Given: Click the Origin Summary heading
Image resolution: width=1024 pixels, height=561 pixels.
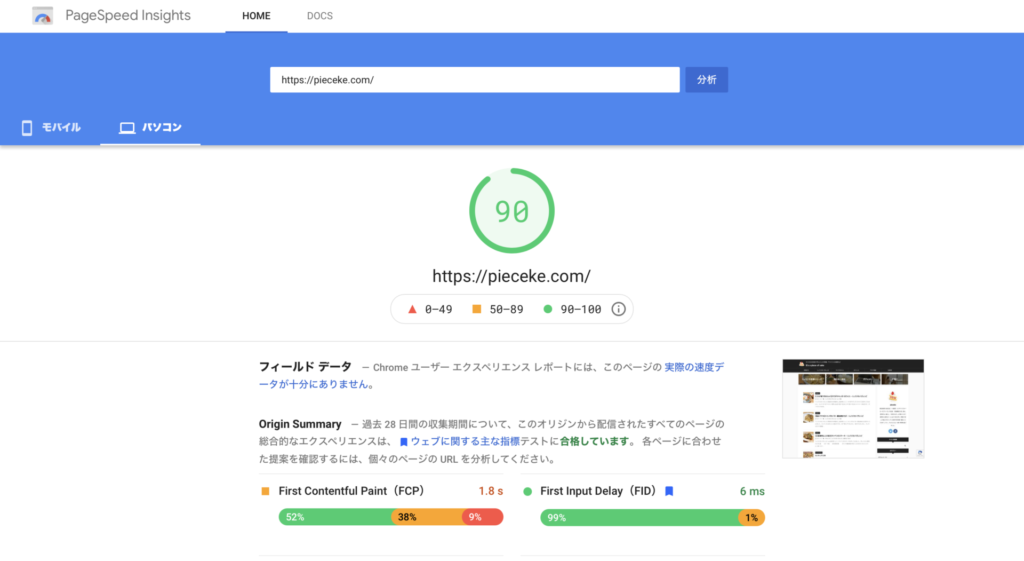Looking at the screenshot, I should tap(300, 424).
